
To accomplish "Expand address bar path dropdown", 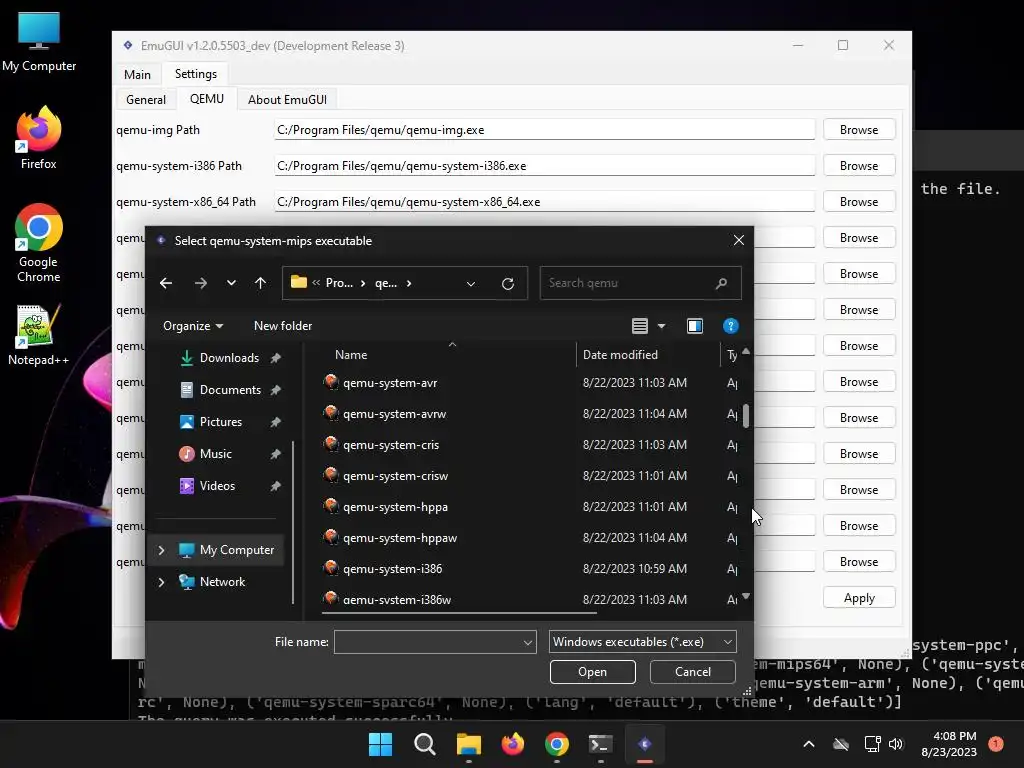I will pos(471,283).
